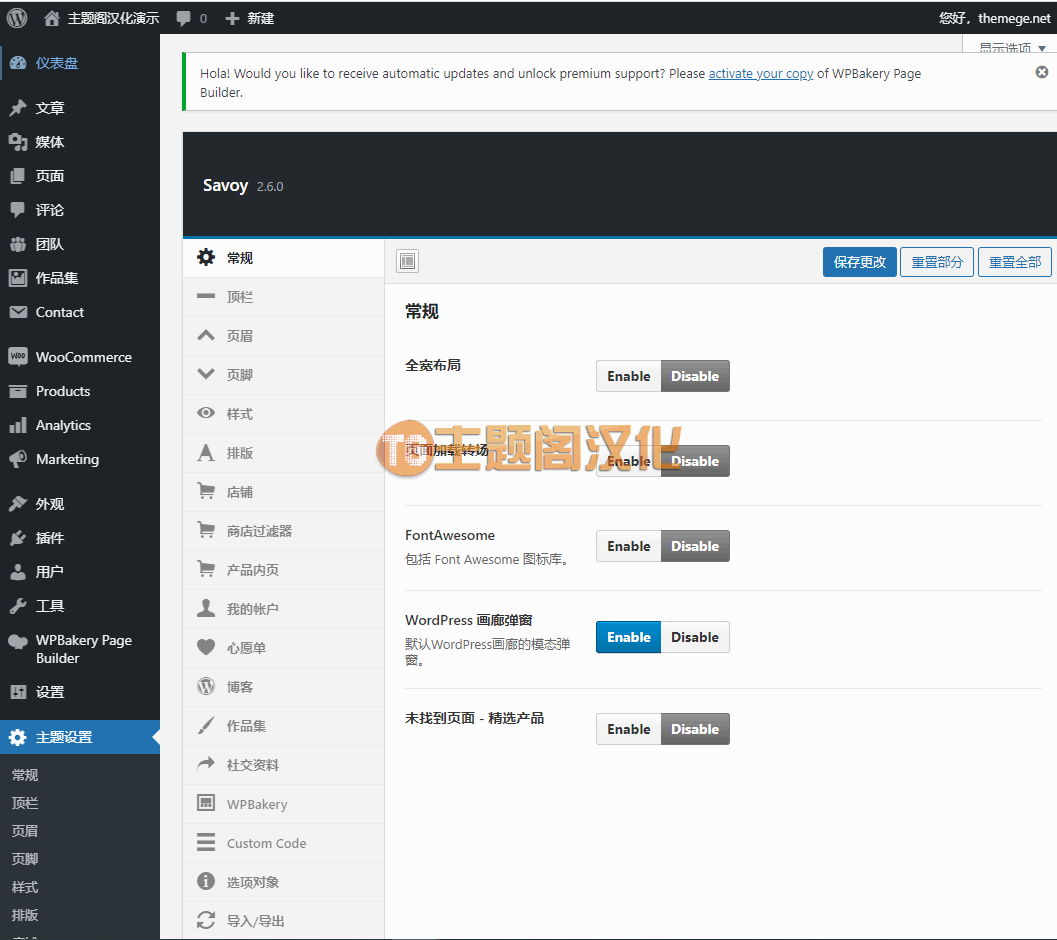Click the home icon in admin bar
Screen dimensions: 1057x940
point(52,18)
